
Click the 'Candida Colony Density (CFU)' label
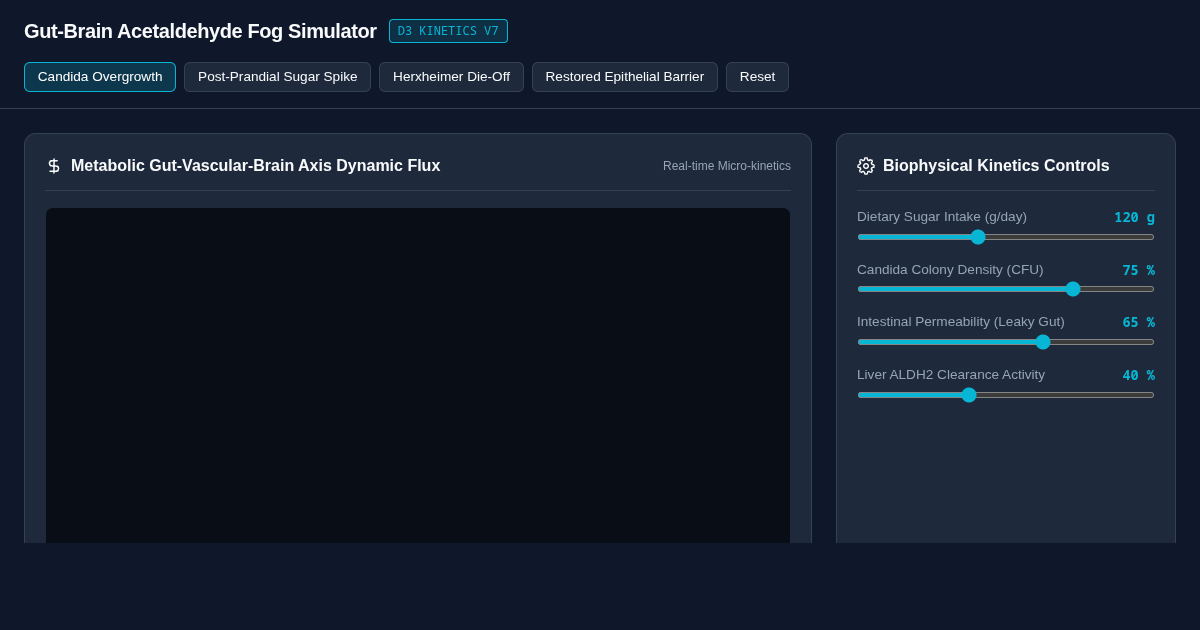950,270
